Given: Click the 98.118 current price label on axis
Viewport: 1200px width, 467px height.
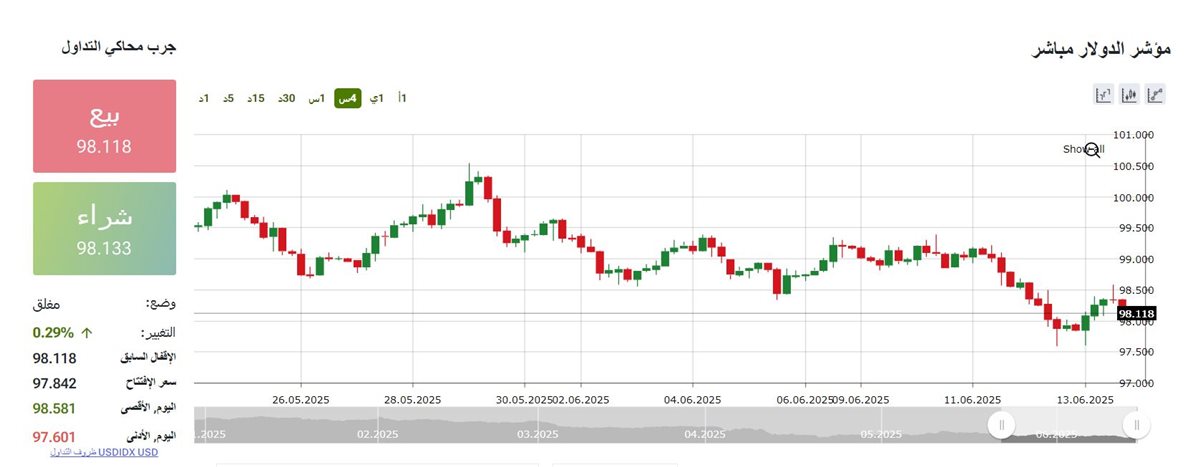Looking at the screenshot, I should pos(1136,314).
